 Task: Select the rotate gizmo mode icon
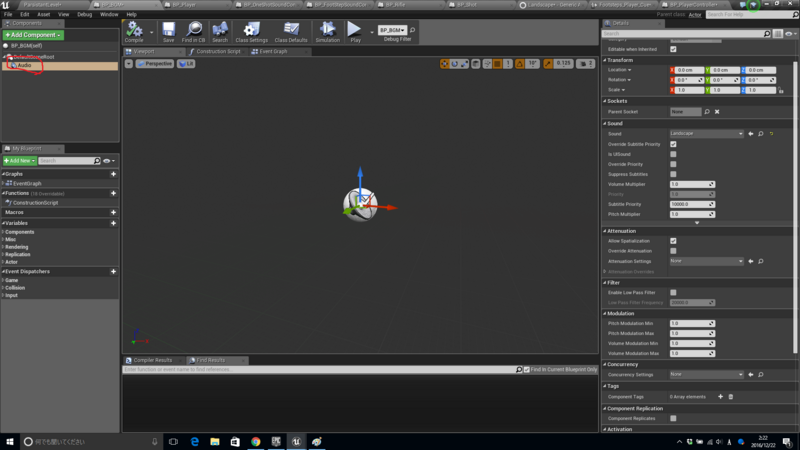455,64
